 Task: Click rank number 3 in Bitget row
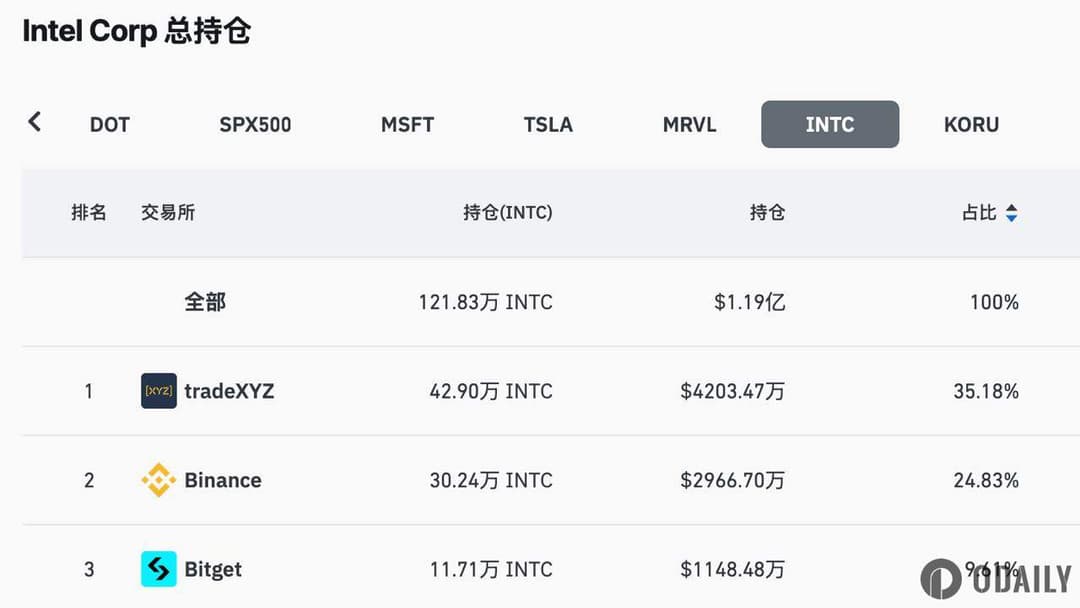coord(89,569)
